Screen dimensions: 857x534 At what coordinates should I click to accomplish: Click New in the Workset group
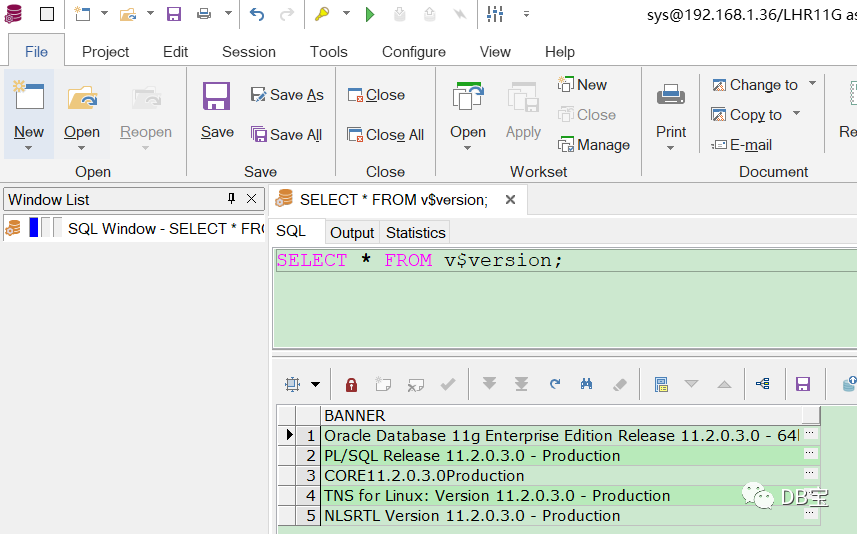click(582, 85)
